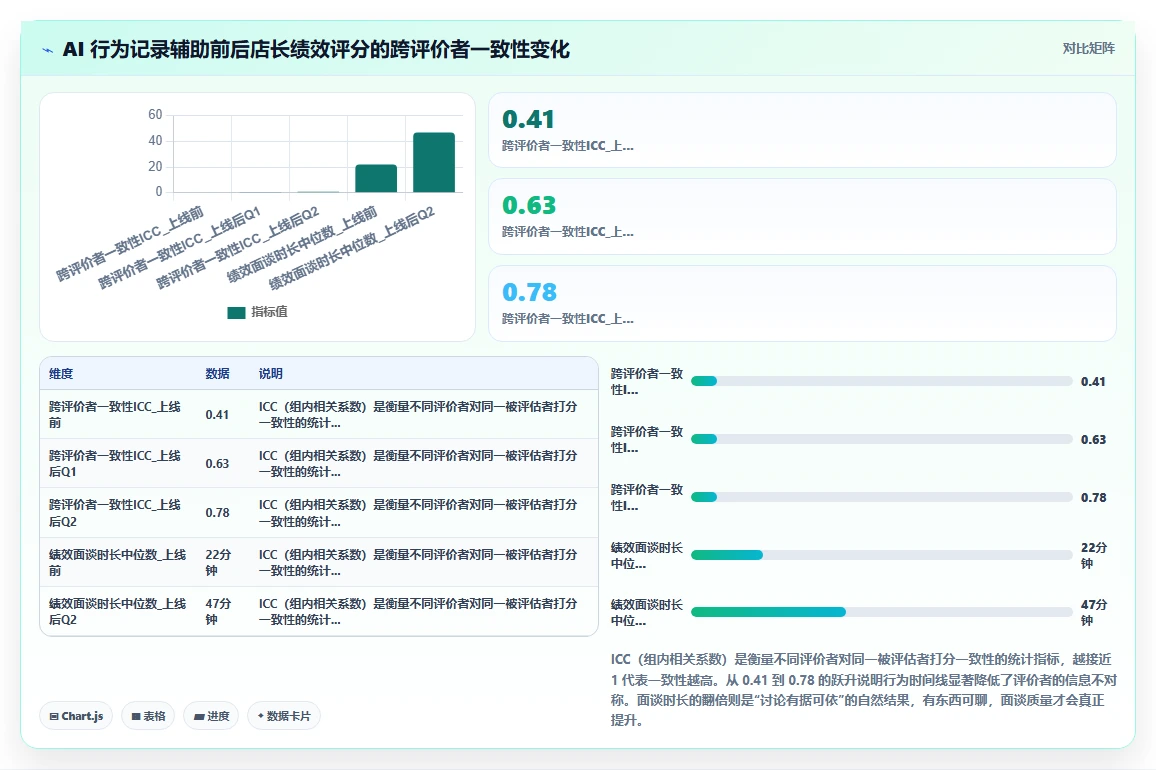This screenshot has height=770, width=1156.
Task: Click the 表格 tag
Action: pyautogui.click(x=148, y=716)
